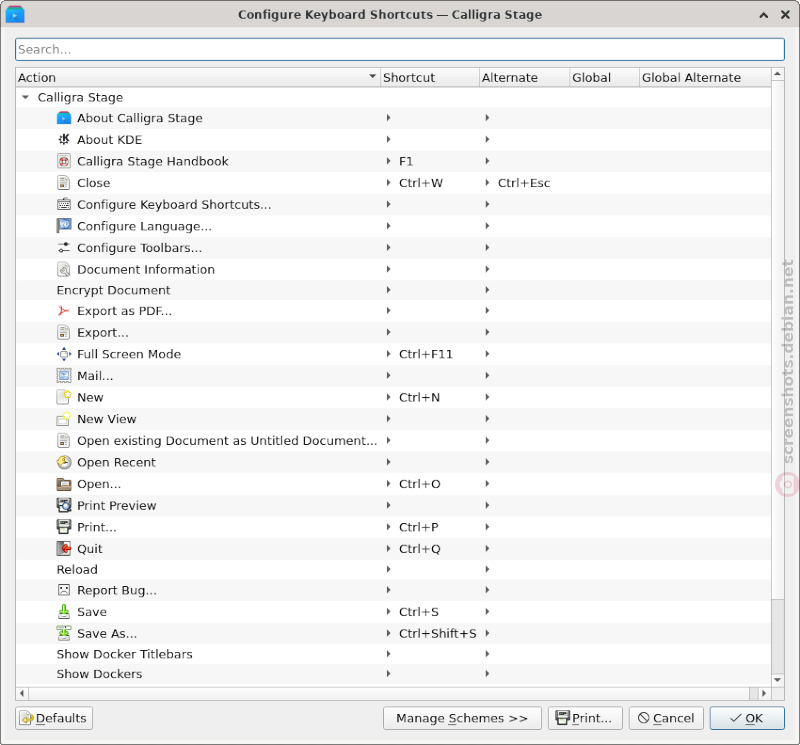The width and height of the screenshot is (800, 745).
Task: Click the horizontal scrollbar right arrow
Action: [x=764, y=693]
